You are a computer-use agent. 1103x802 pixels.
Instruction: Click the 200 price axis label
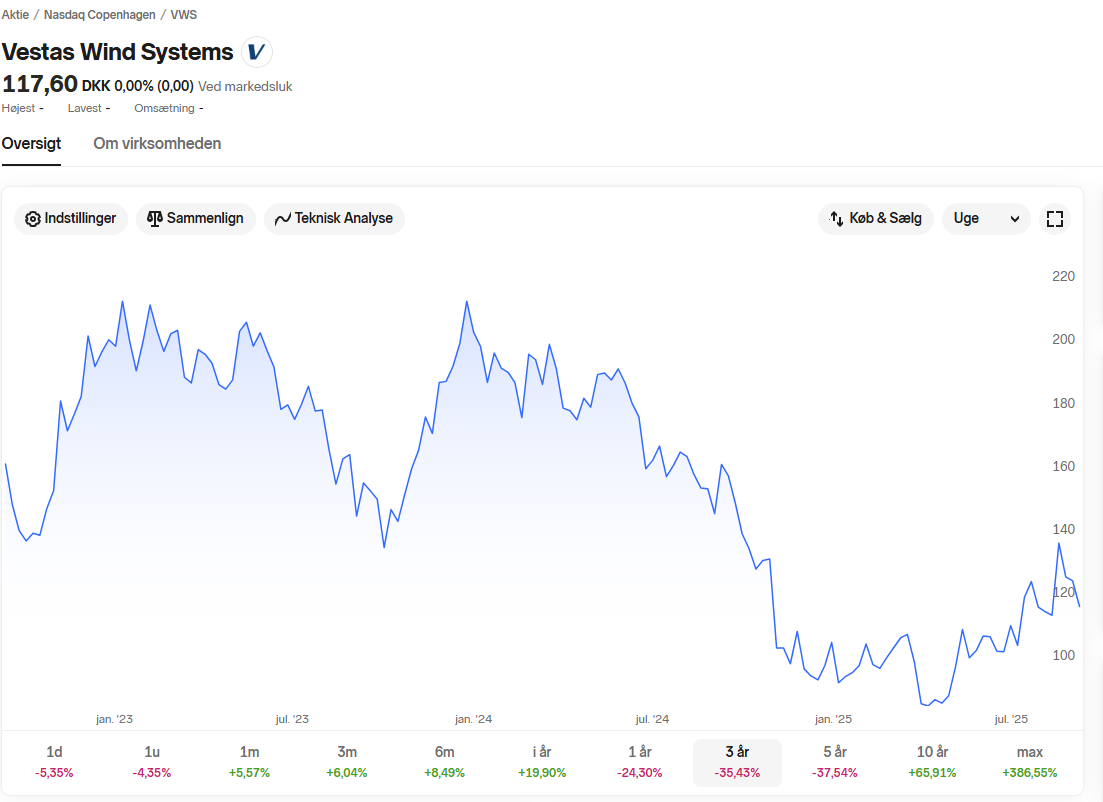pyautogui.click(x=1063, y=339)
